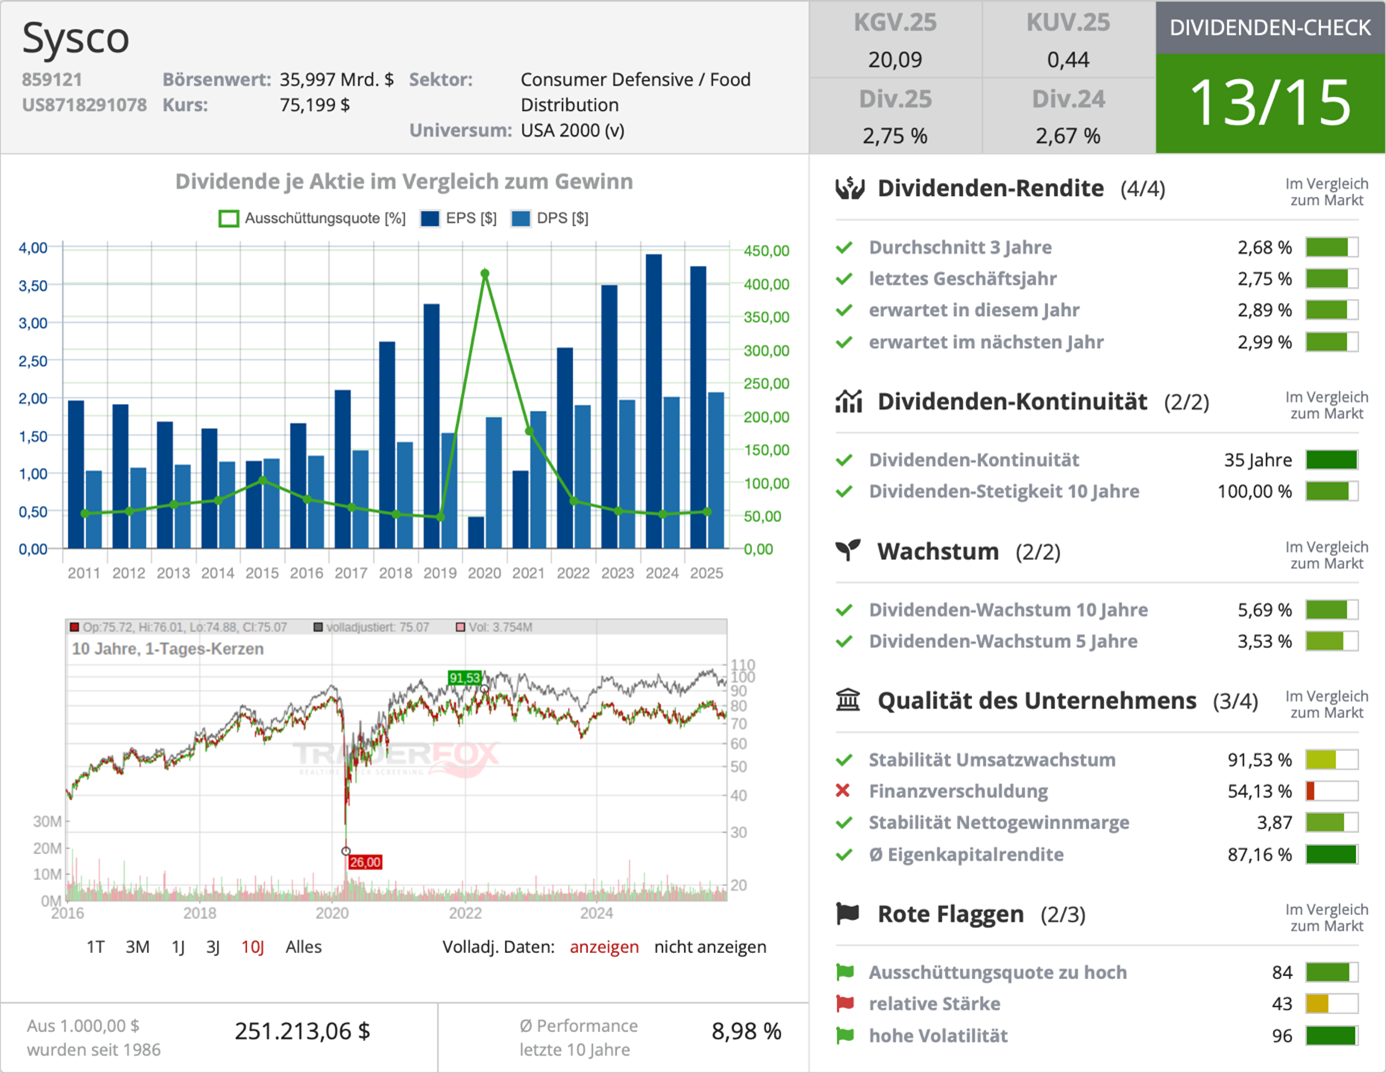Screen dimensions: 1386x1073
Task: Click anzeigen for volladjustierte Daten
Action: coord(604,946)
